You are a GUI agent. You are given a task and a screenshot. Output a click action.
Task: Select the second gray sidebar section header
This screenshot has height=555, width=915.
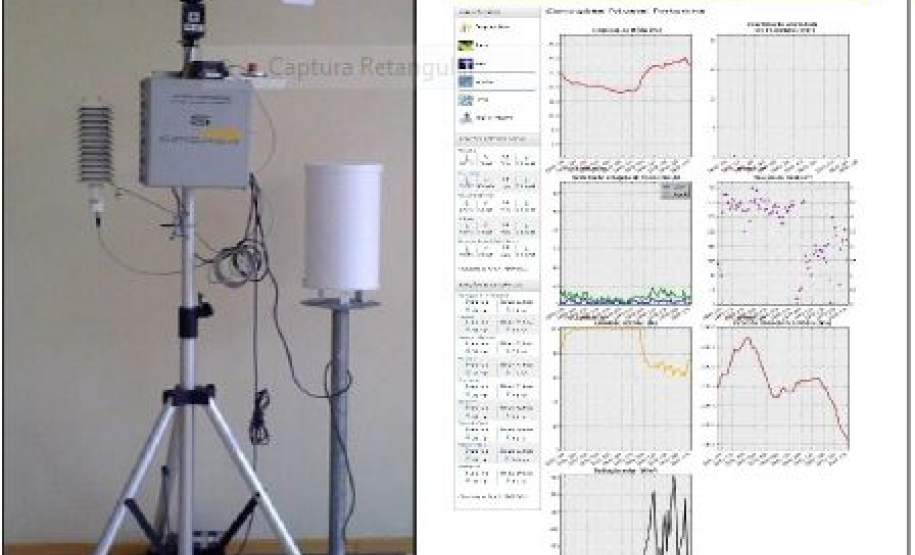(497, 138)
